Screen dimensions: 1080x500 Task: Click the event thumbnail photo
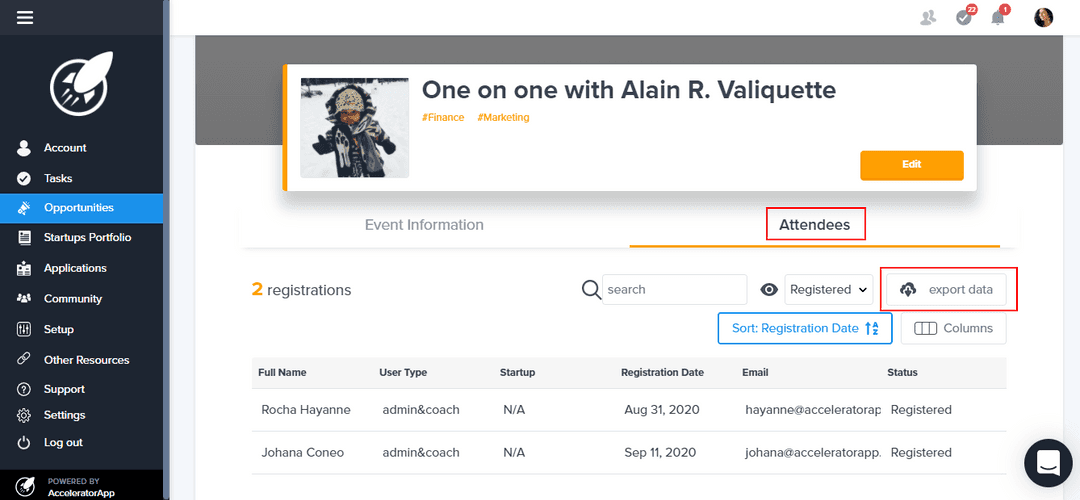[355, 127]
